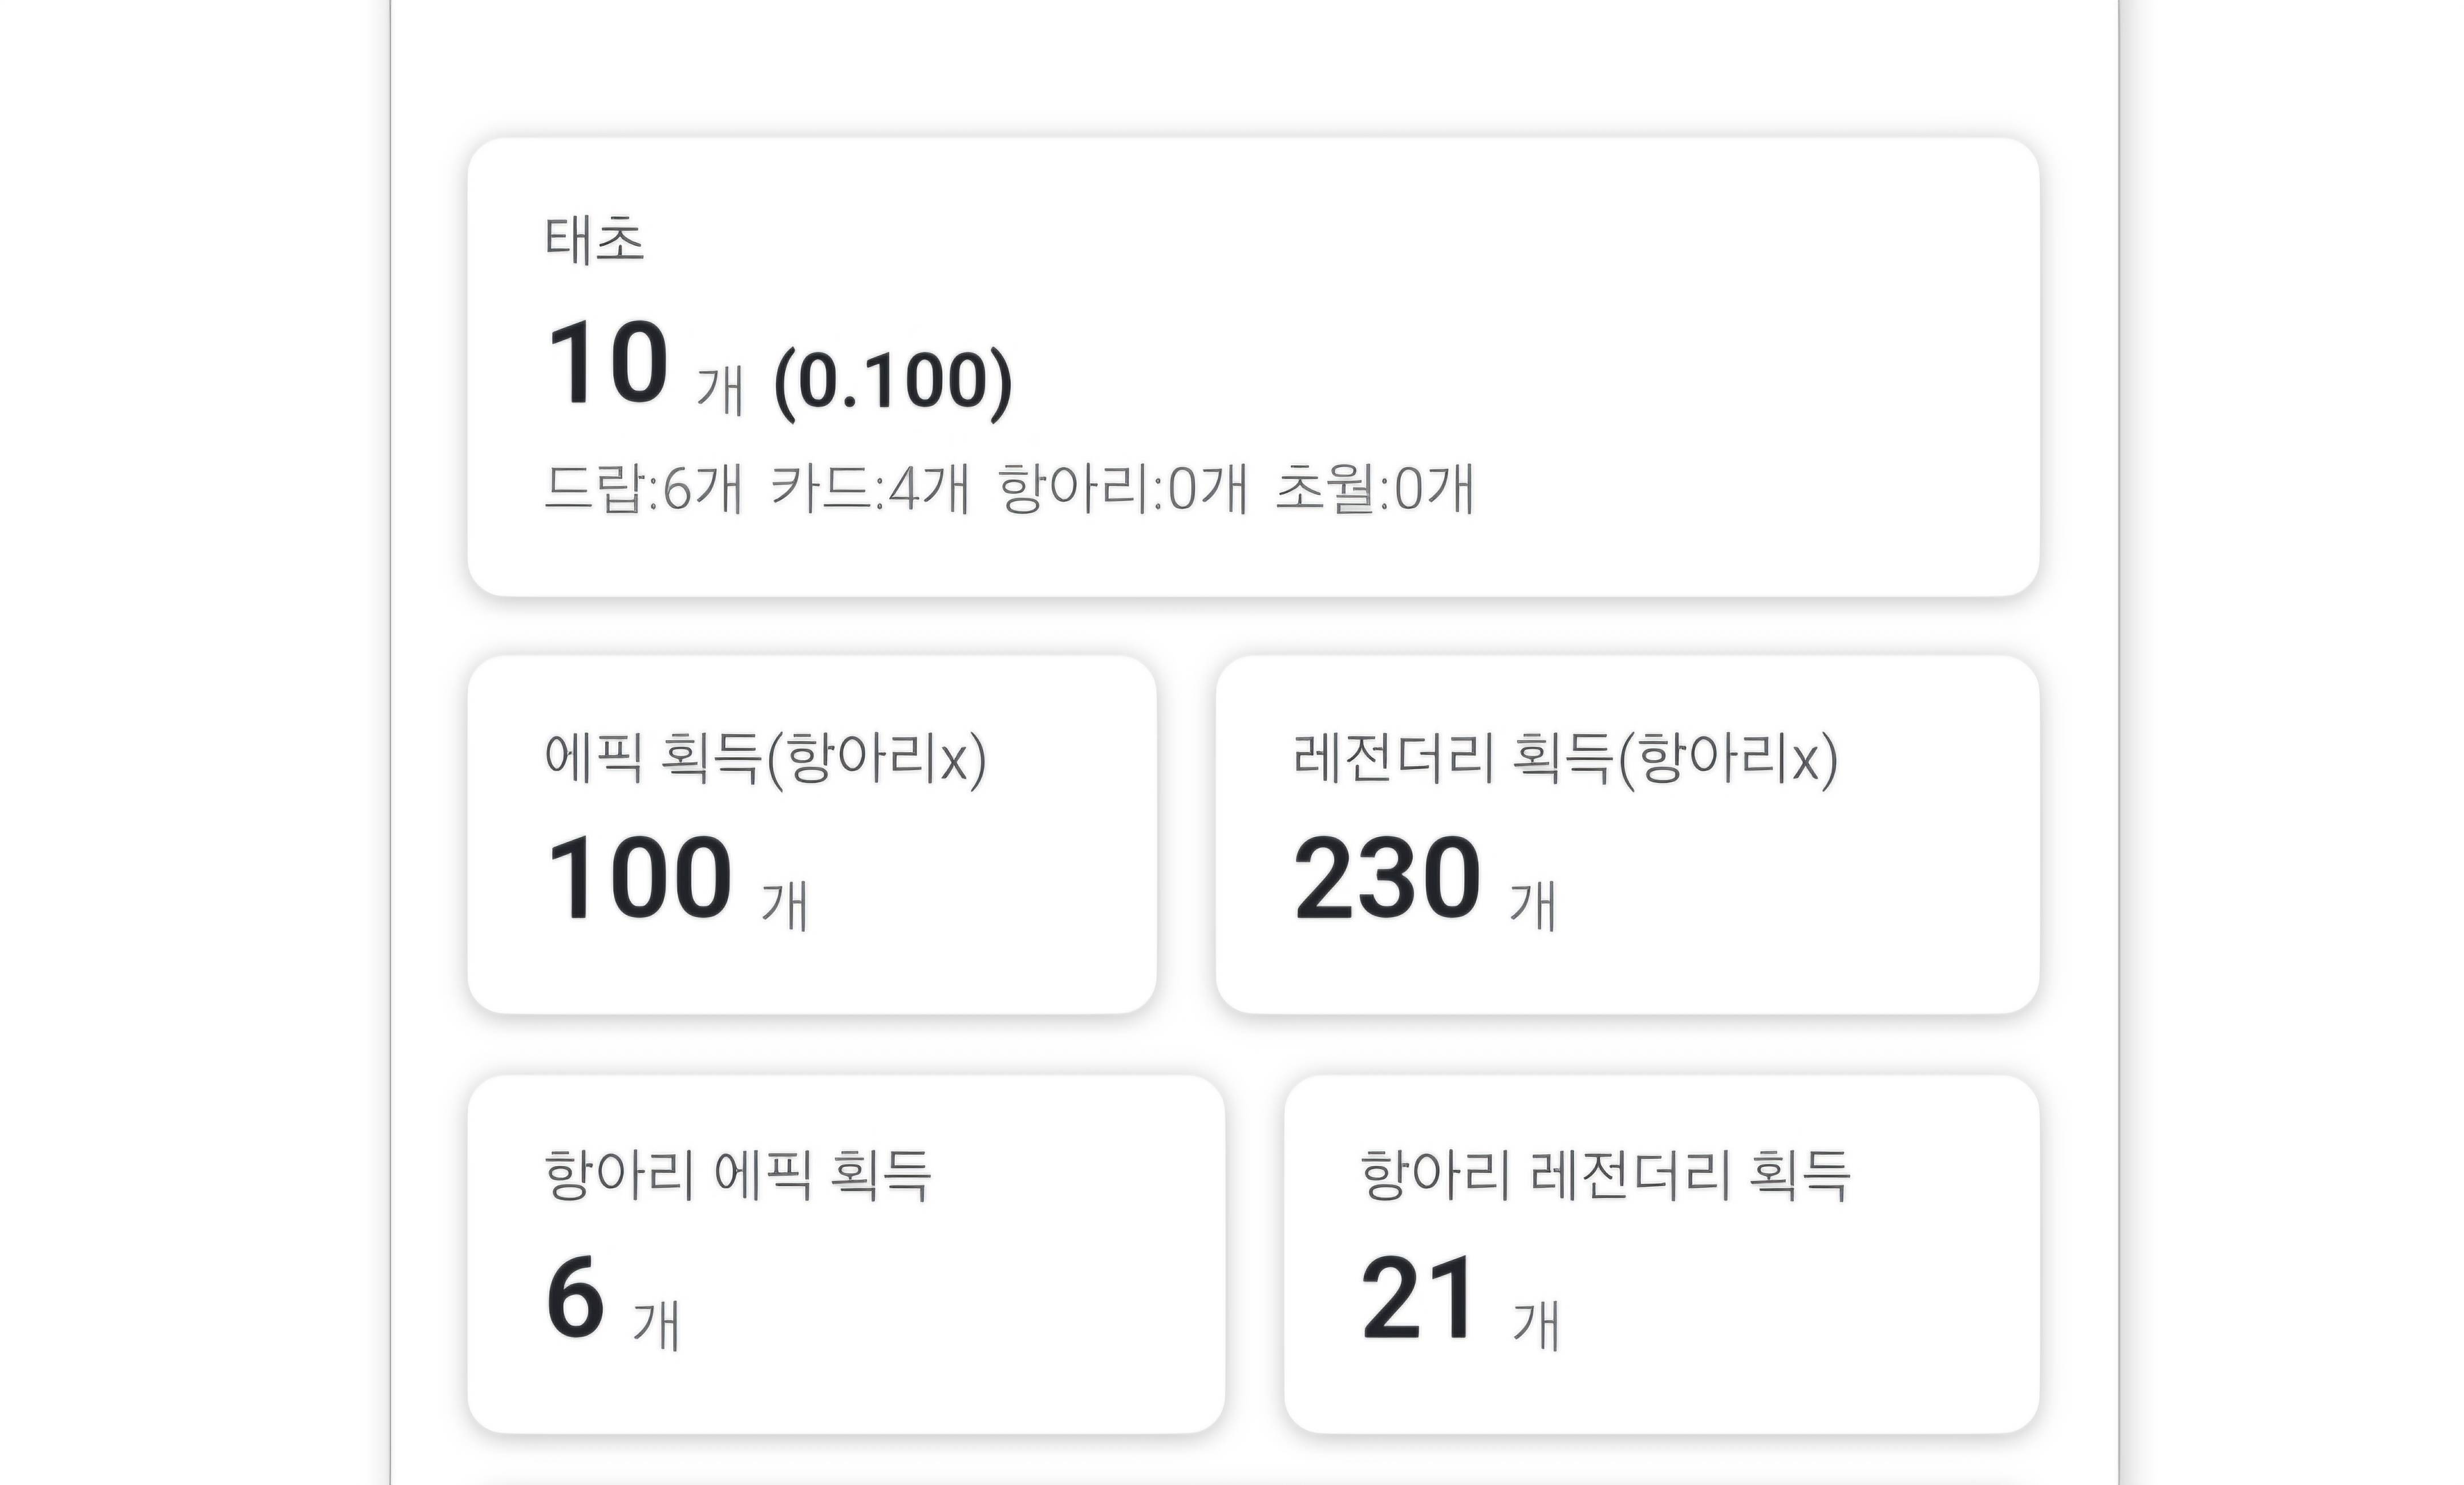Select the 항아리:0개 breakdown text

1123,488
